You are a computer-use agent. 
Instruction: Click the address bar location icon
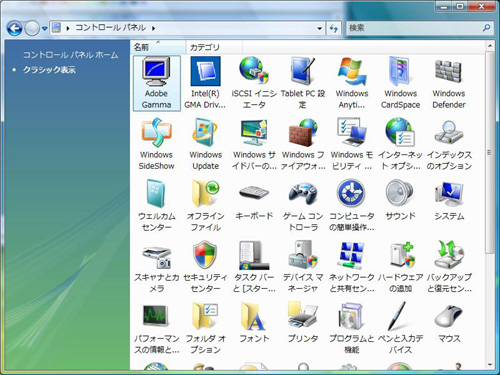pyautogui.click(x=57, y=28)
